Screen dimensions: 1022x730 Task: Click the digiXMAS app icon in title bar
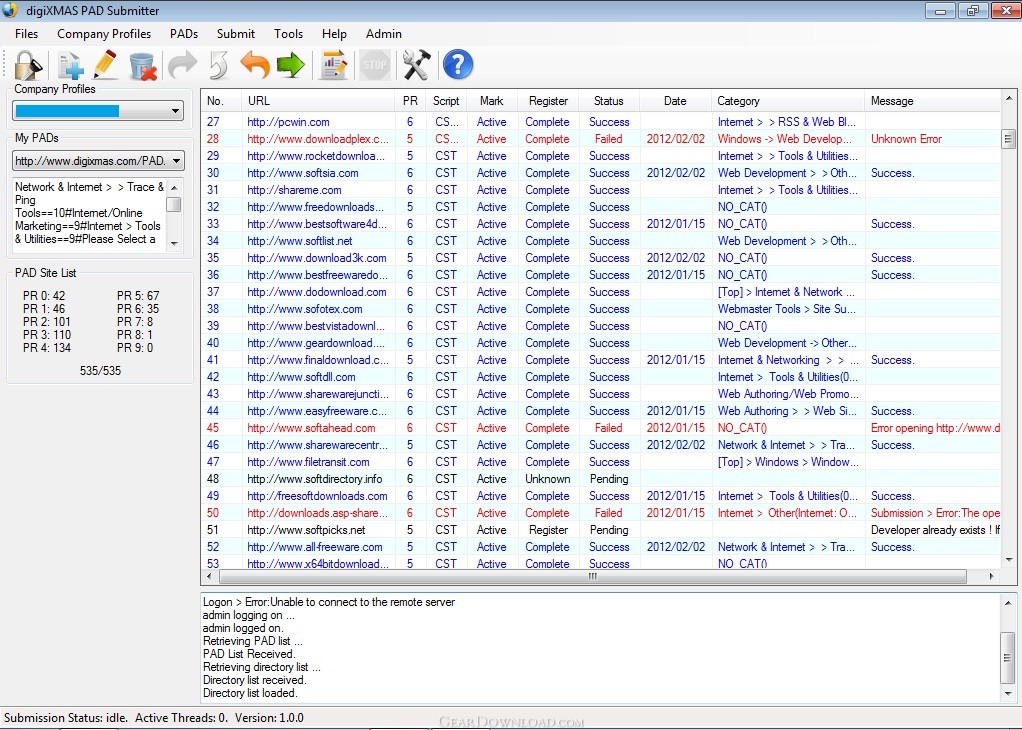10,10
